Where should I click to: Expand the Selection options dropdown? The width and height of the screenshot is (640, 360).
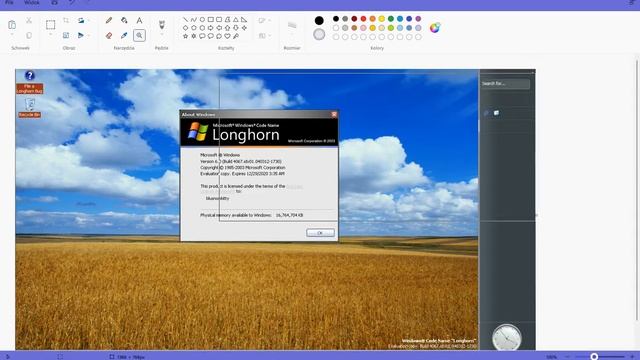(51, 35)
